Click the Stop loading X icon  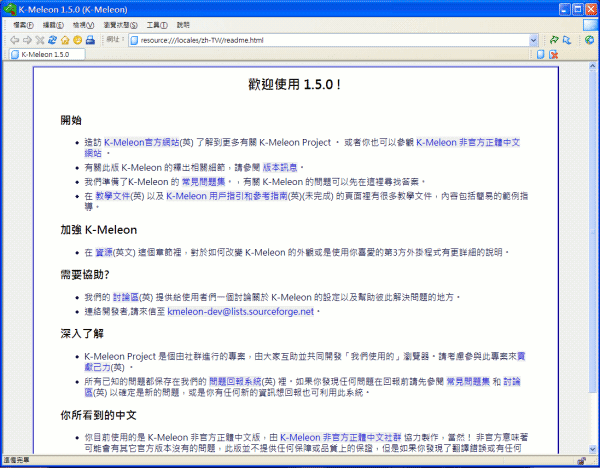click(x=40, y=40)
